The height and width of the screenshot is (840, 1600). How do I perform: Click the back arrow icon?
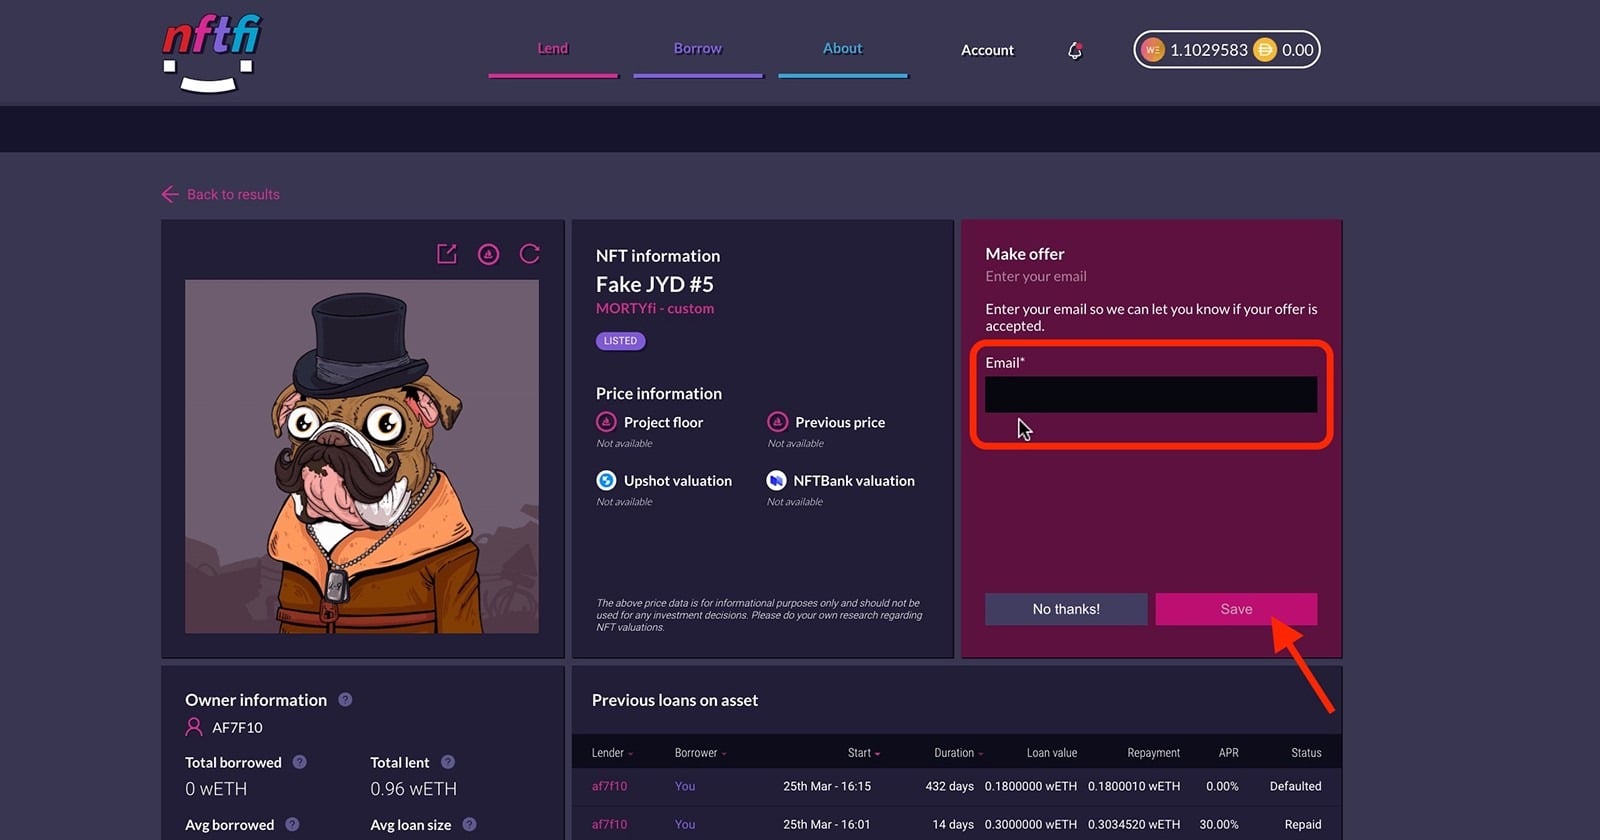pyautogui.click(x=170, y=194)
